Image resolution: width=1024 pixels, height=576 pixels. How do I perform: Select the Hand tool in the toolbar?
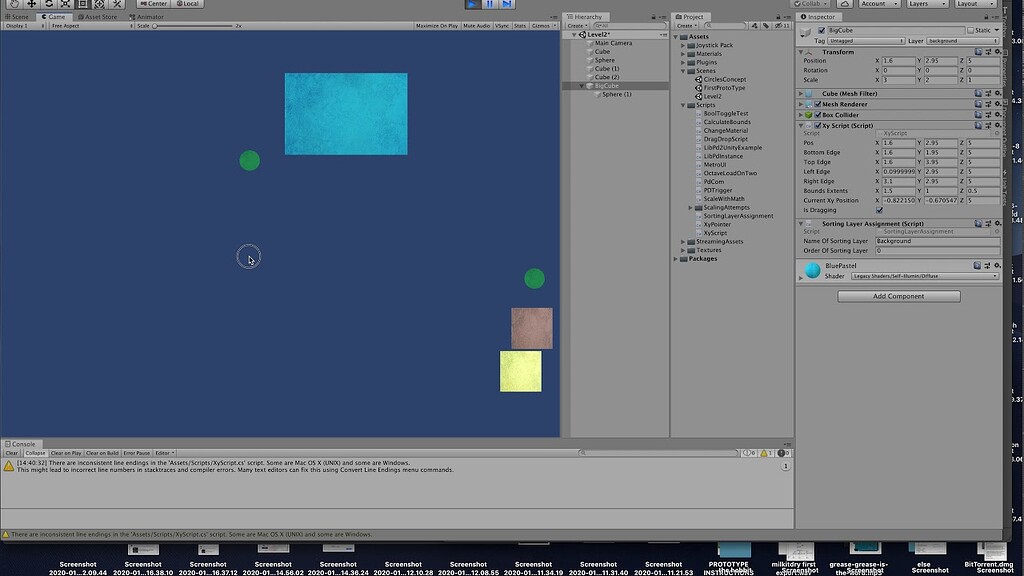[x=14, y=4]
